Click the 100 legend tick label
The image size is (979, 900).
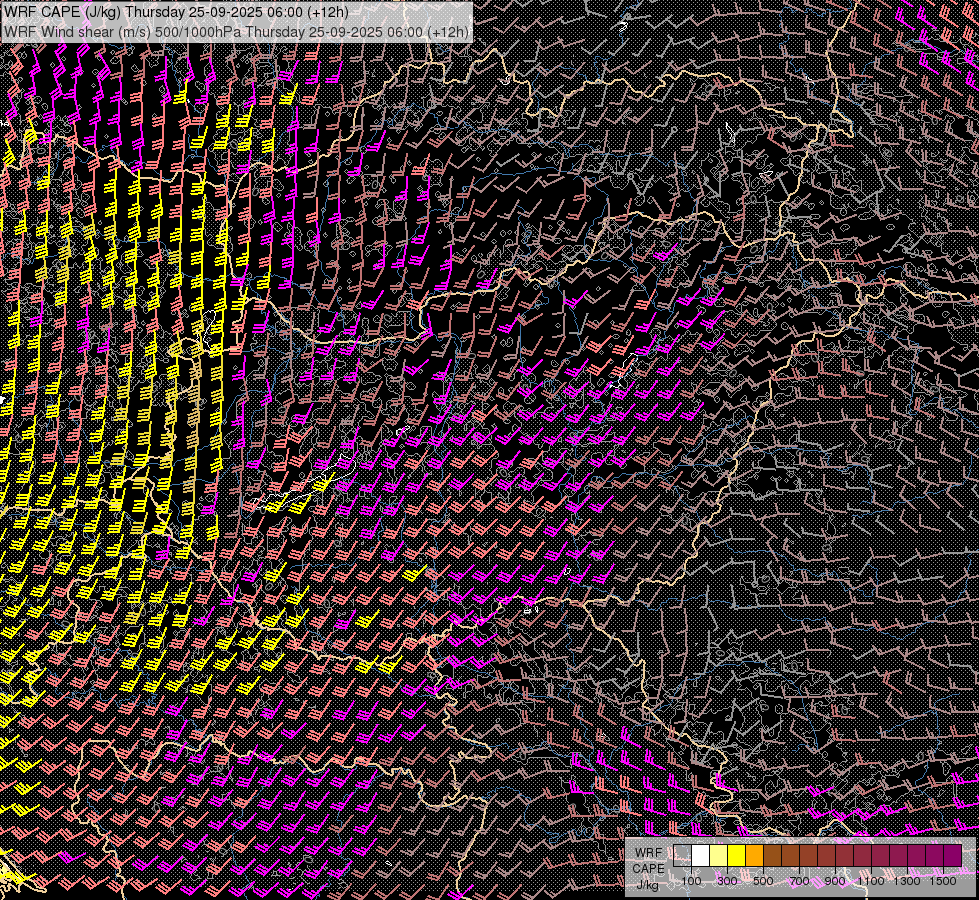[x=692, y=881]
